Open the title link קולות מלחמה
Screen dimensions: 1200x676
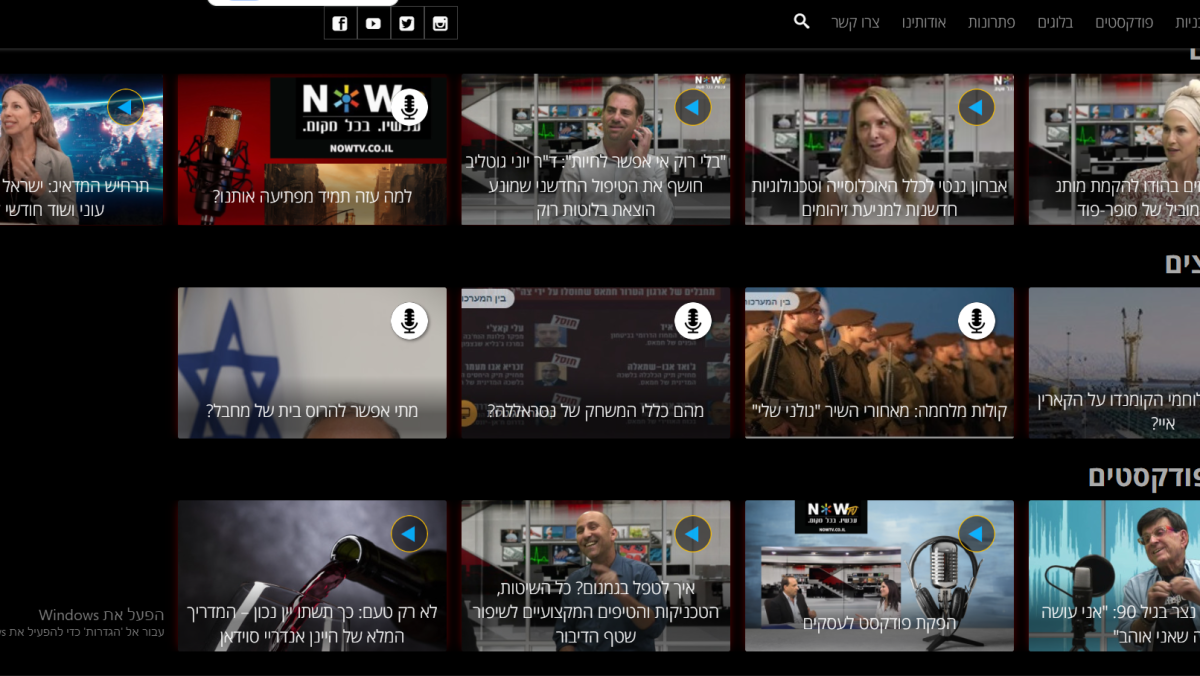(x=879, y=411)
